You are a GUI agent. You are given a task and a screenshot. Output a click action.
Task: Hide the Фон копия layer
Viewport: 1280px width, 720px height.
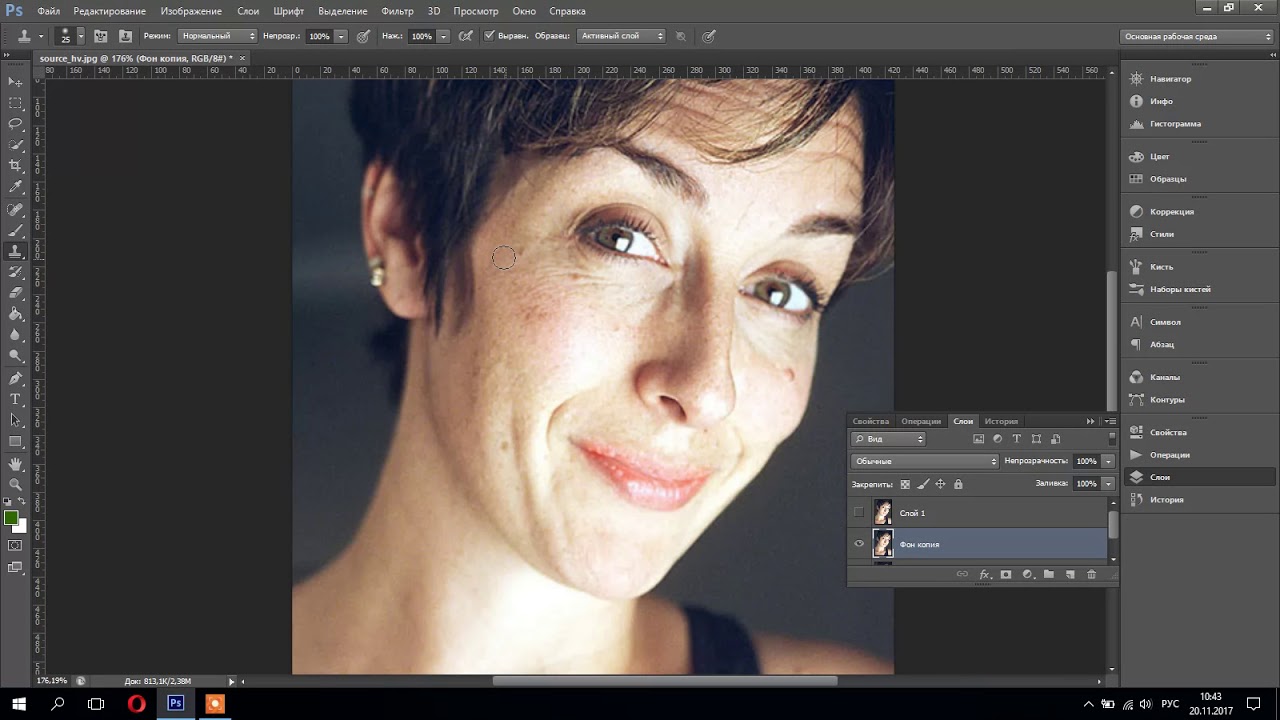click(858, 544)
